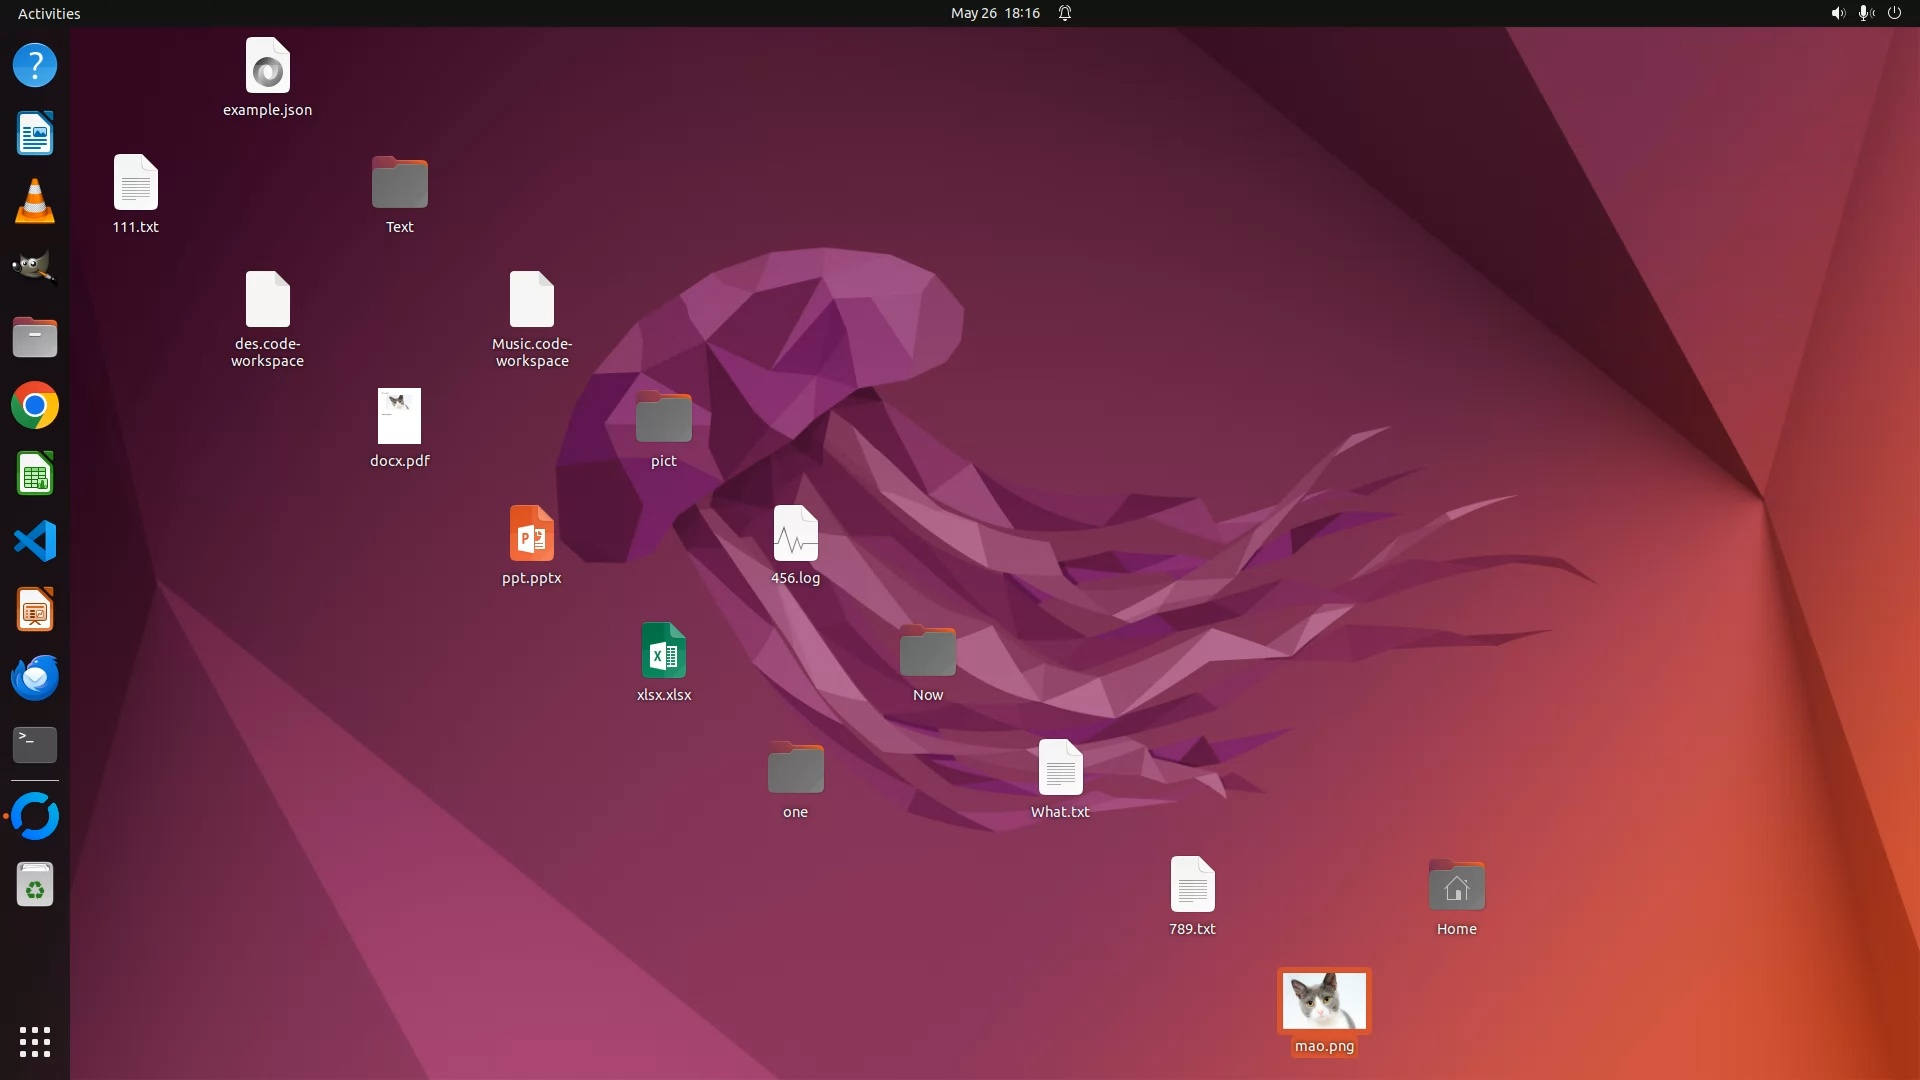Launch GIMP from the dock
The width and height of the screenshot is (1920, 1080).
pos(35,269)
